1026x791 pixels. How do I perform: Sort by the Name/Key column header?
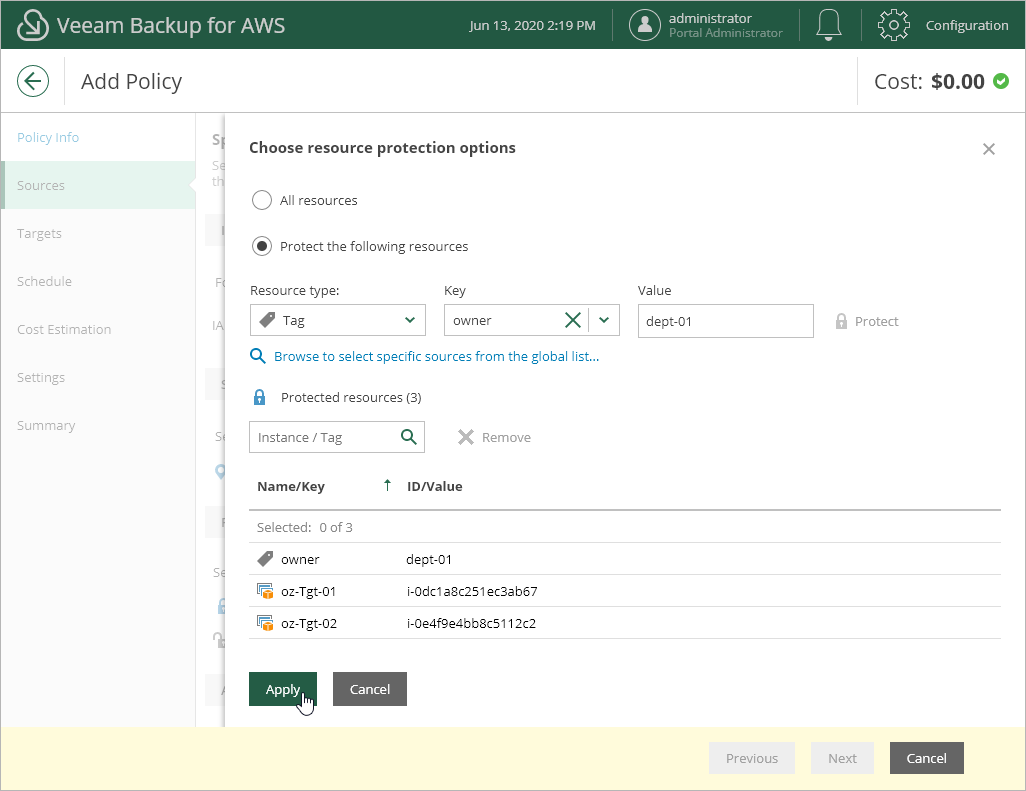pos(291,486)
